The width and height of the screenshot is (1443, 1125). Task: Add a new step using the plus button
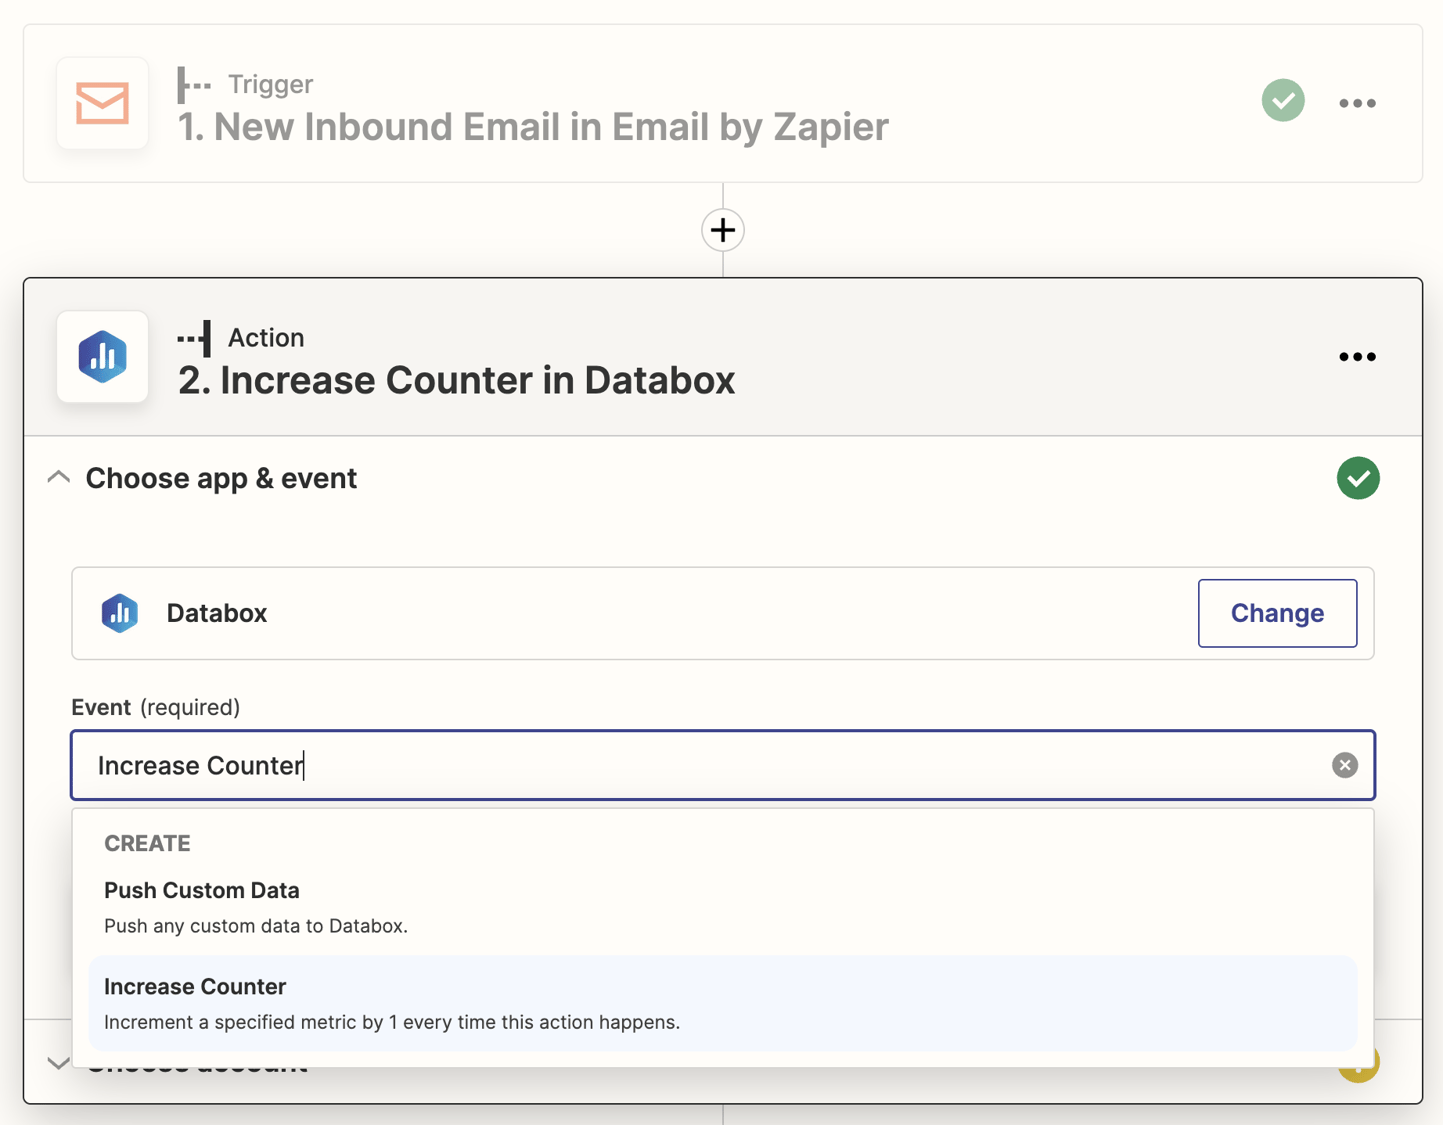click(722, 230)
